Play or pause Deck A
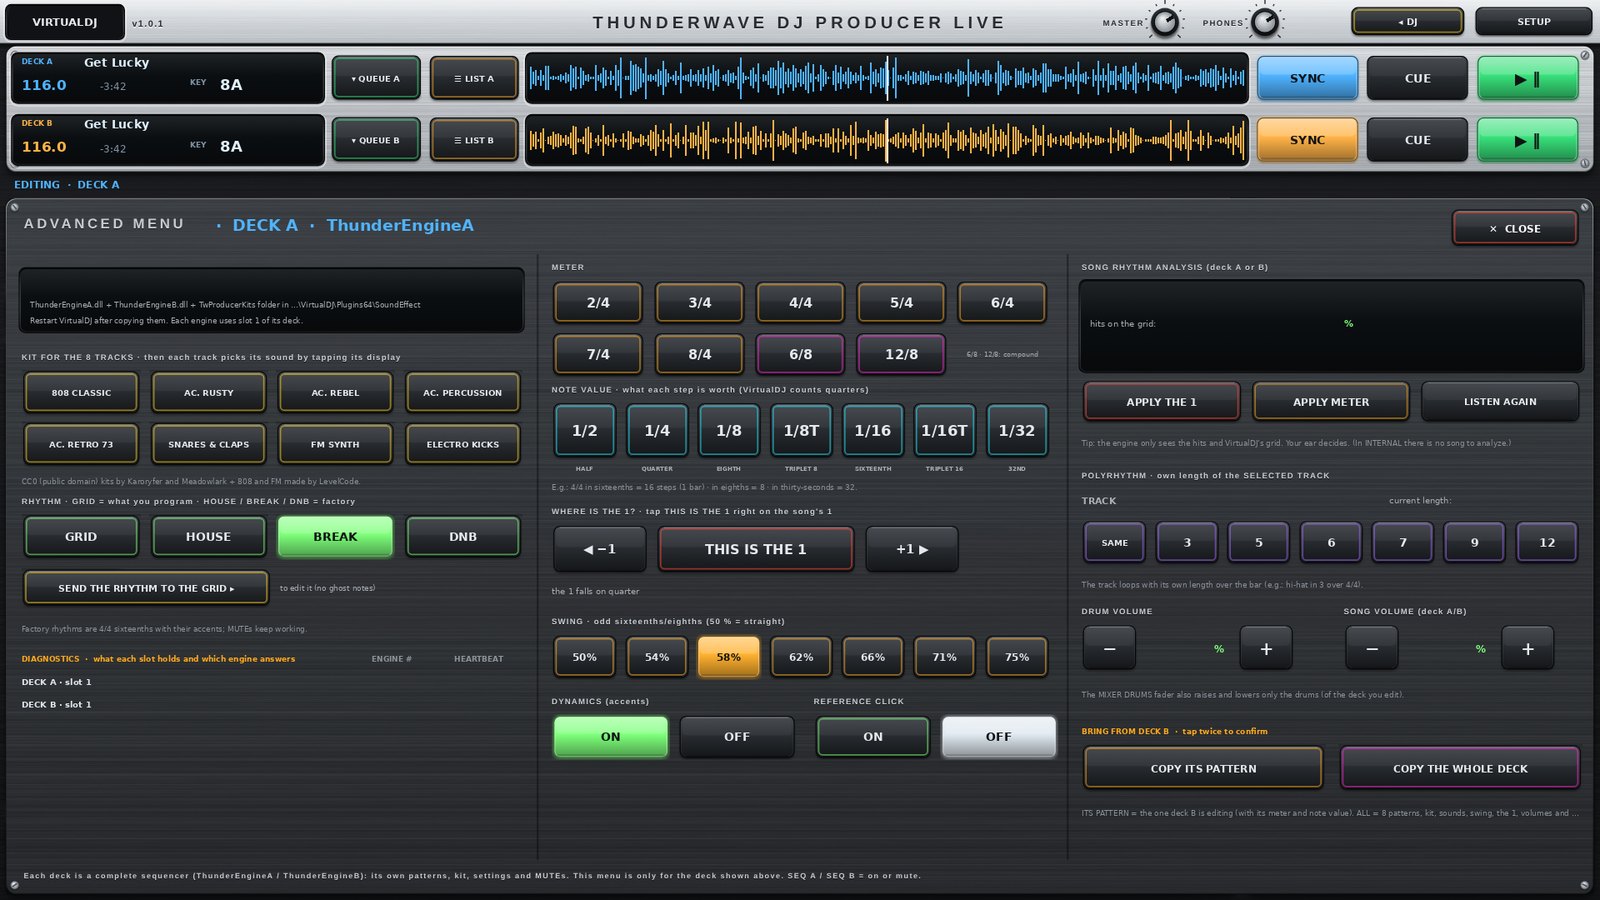This screenshot has height=900, width=1600. pos(1527,78)
